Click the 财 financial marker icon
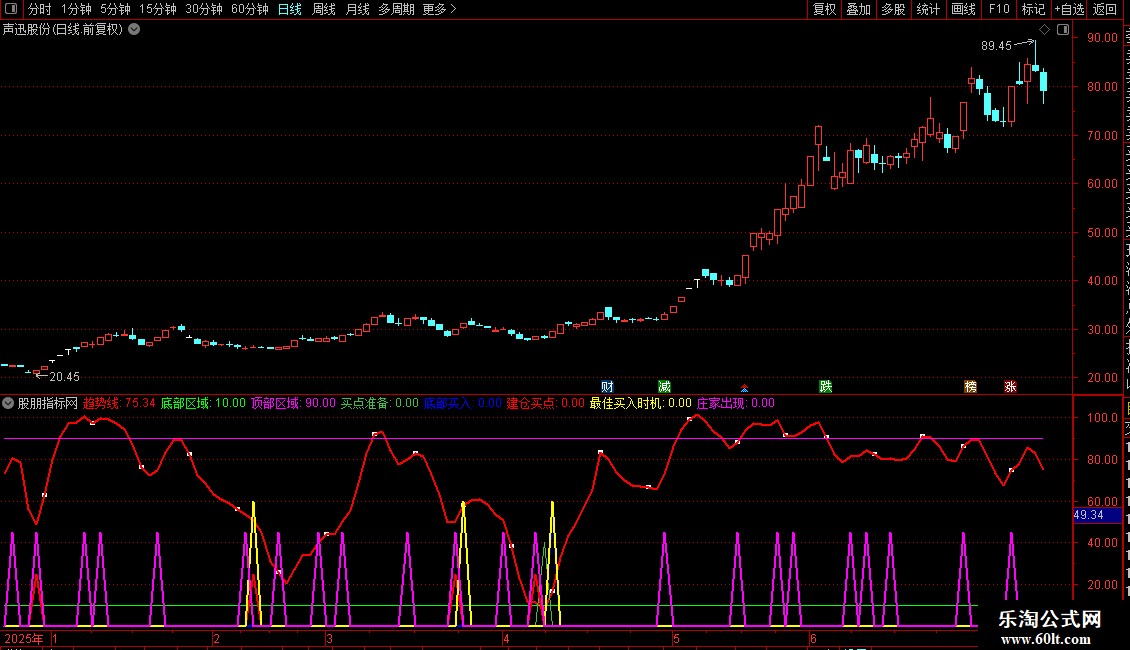The image size is (1130, 650). point(607,387)
